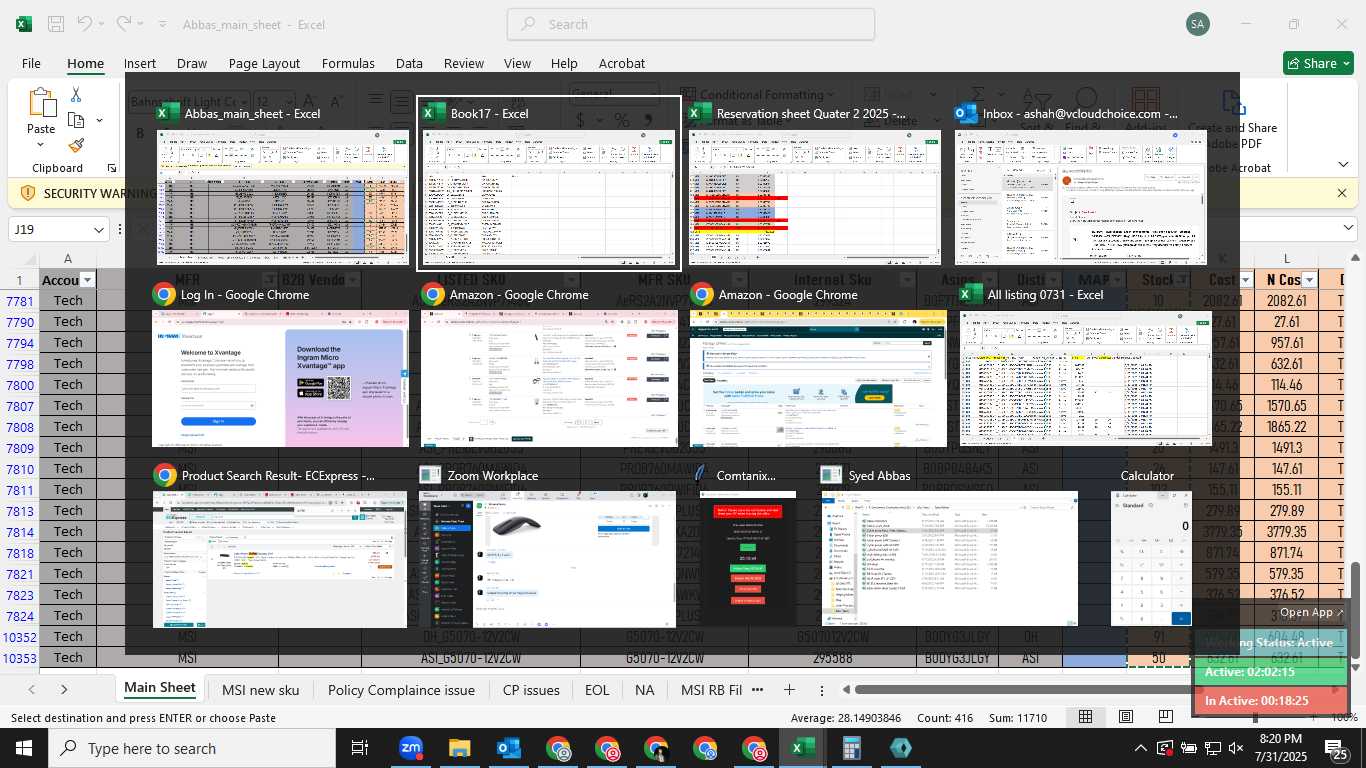Image resolution: width=1366 pixels, height=768 pixels.
Task: Open Calculator from the taskbar
Action: (x=851, y=748)
